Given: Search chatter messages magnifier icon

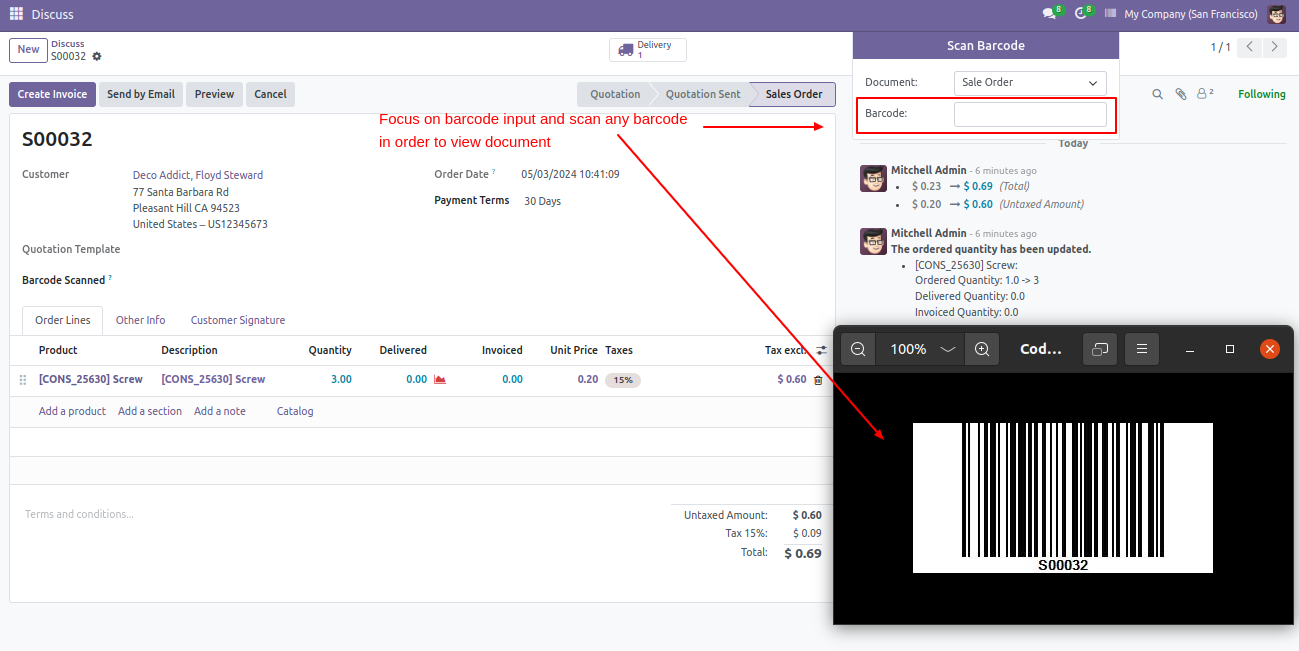Looking at the screenshot, I should coord(1158,94).
